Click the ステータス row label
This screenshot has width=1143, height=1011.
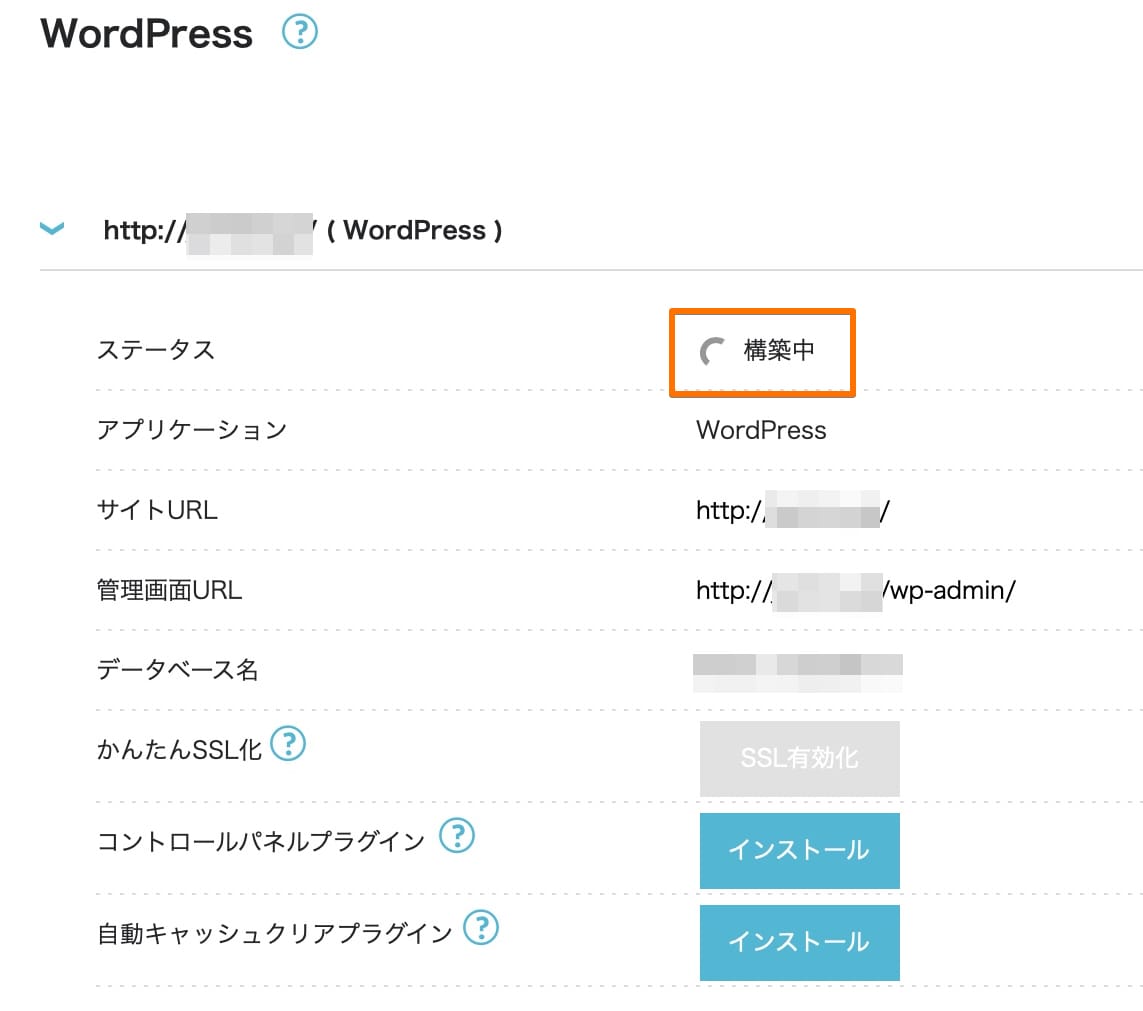(156, 350)
